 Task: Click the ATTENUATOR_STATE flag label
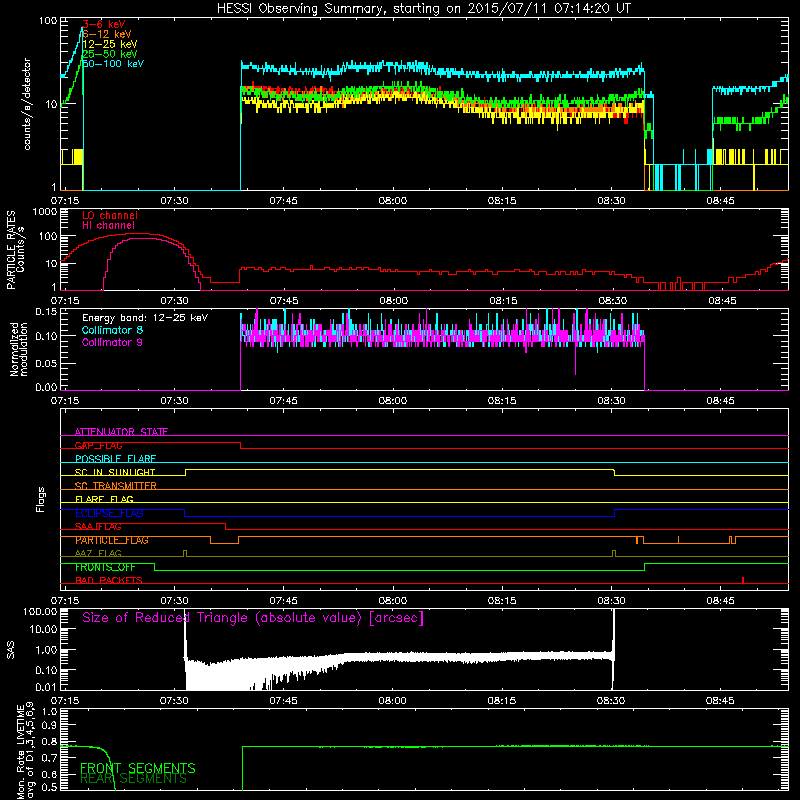(121, 432)
